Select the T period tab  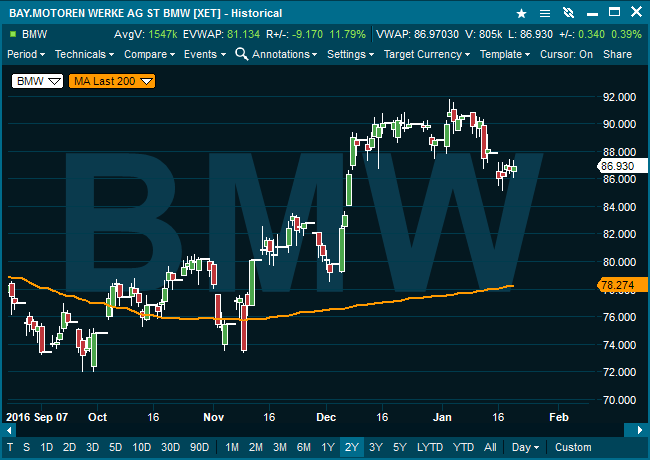coord(10,447)
